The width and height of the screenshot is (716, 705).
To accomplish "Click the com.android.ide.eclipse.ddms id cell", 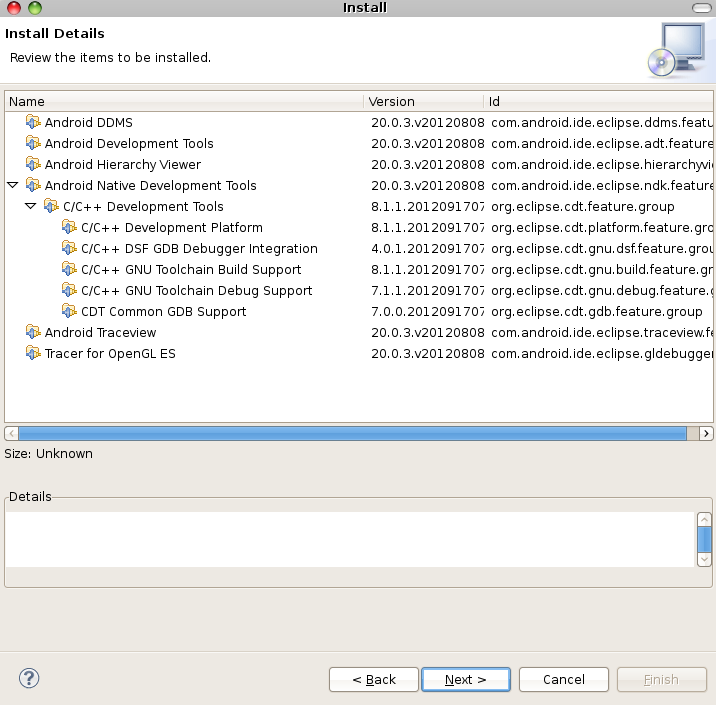I will click(x=602, y=122).
